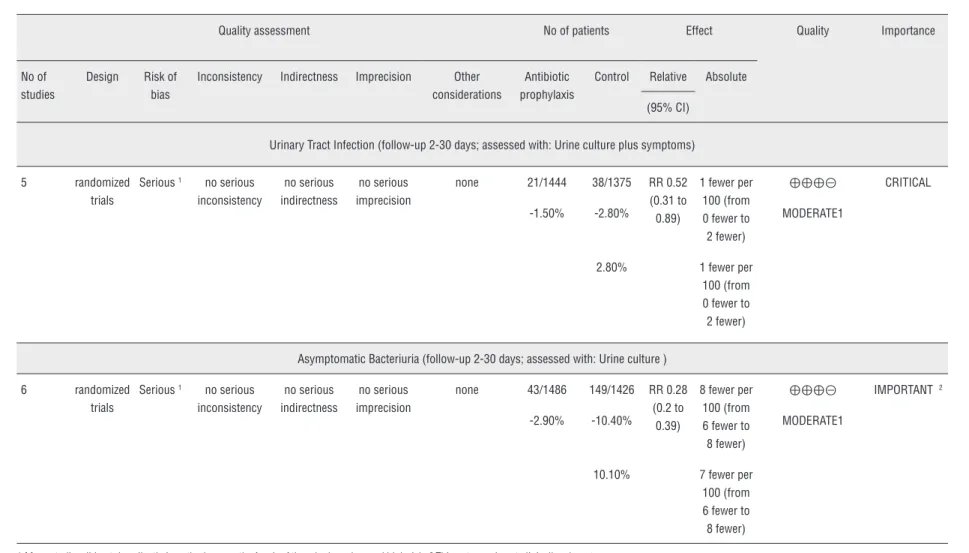Select the Risk of bias column header
Viewport: 969px width, 553px height.
160,85
